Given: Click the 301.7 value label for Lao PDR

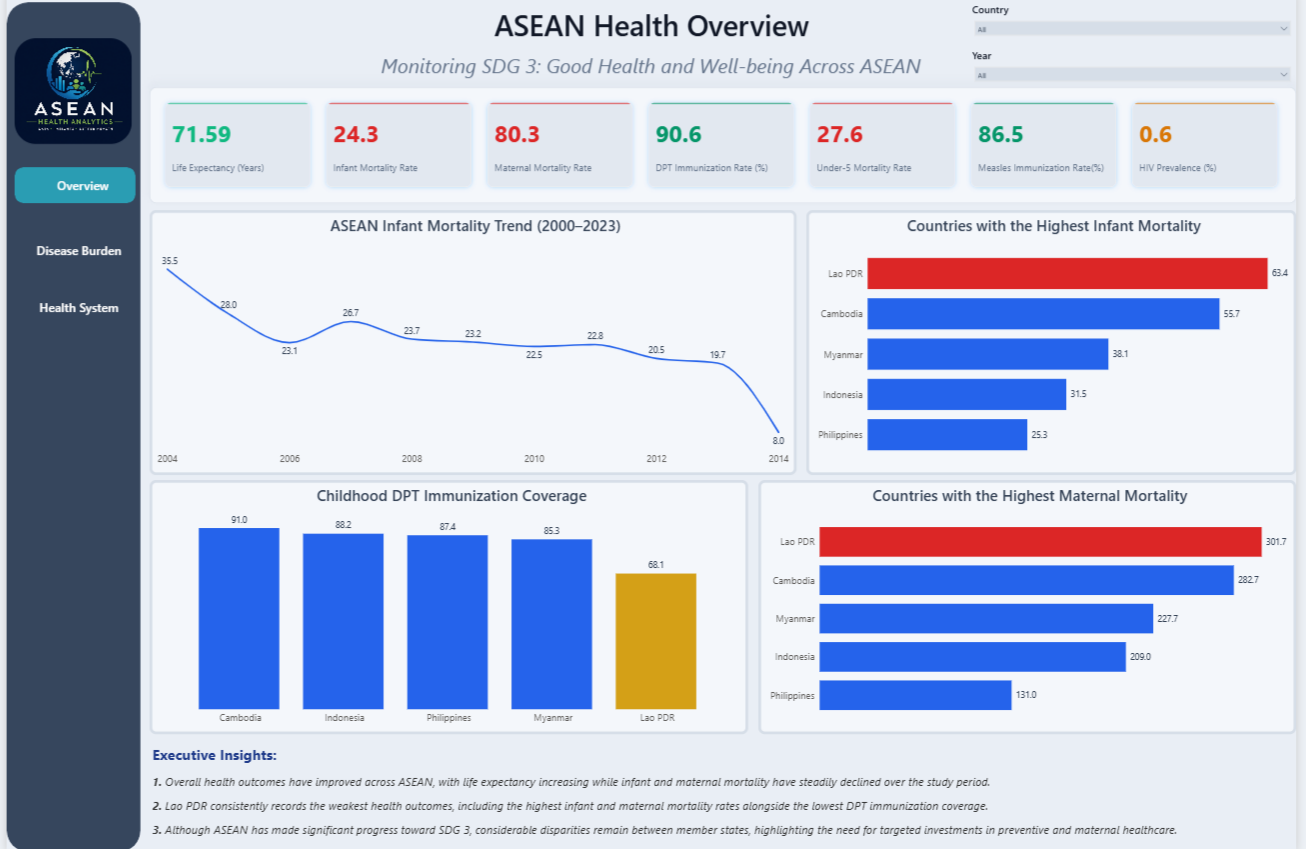Looking at the screenshot, I should tap(1277, 542).
